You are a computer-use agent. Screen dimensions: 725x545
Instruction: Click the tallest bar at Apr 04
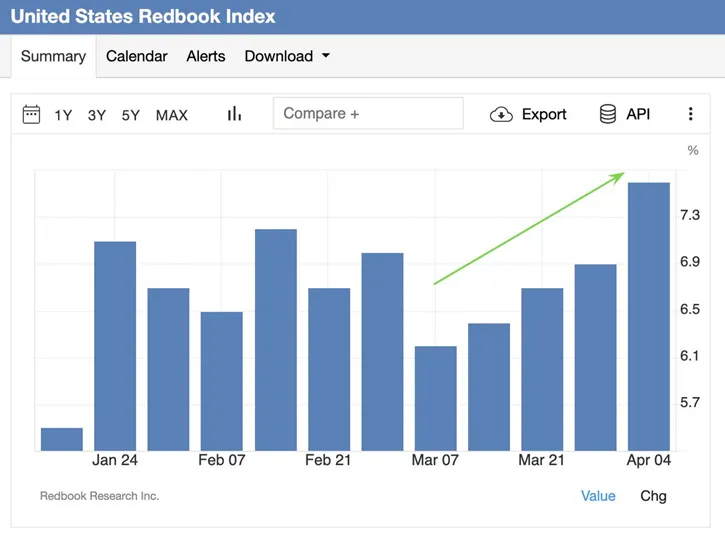649,317
